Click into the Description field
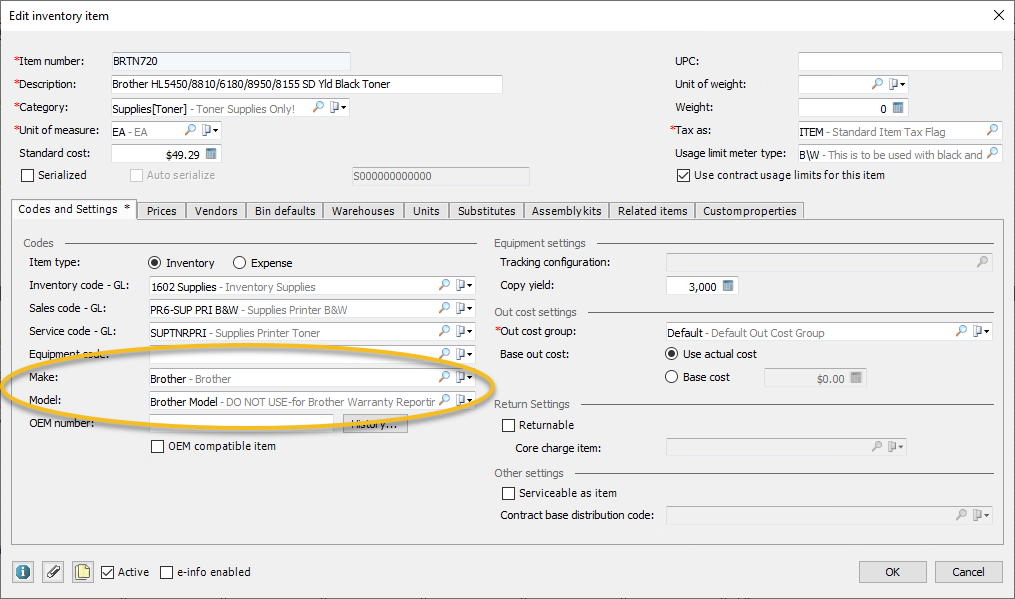Viewport: 1015px width, 599px height. click(x=307, y=84)
